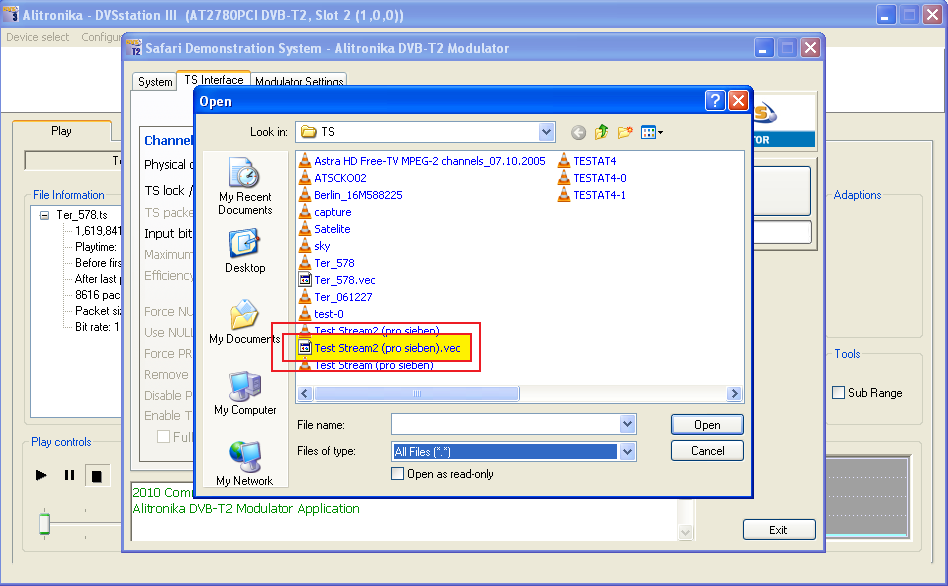Select the Test Stream2 (pro sieben).vec icon

click(x=305, y=348)
